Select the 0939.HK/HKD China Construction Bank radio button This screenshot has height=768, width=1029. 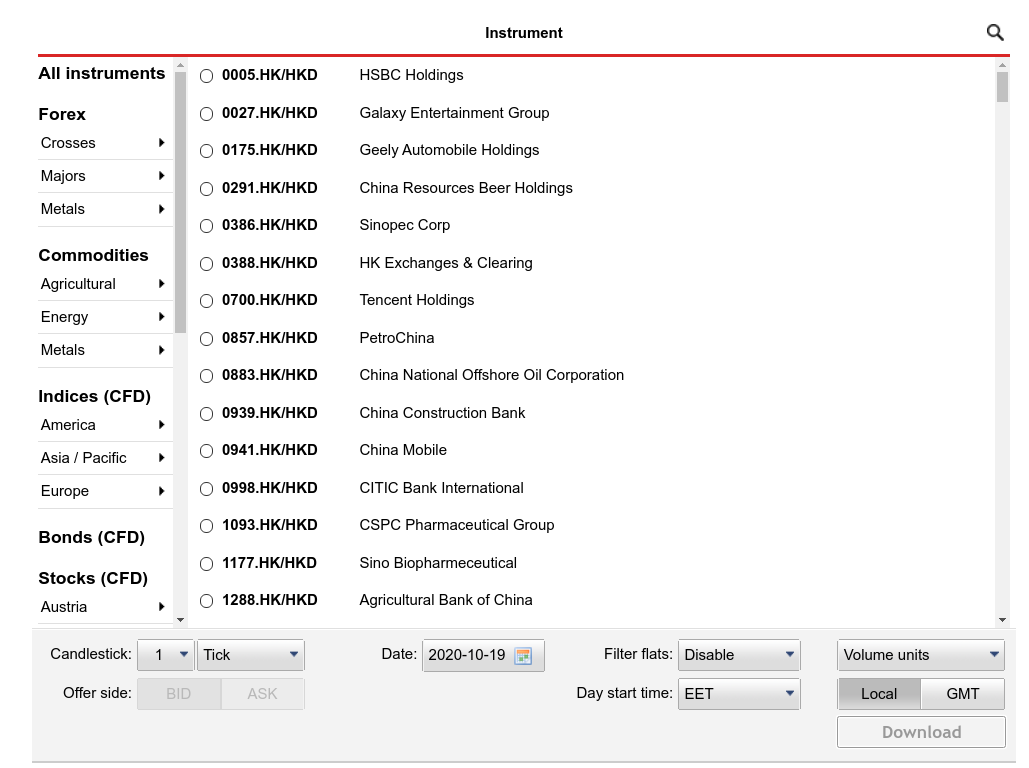pyautogui.click(x=207, y=414)
